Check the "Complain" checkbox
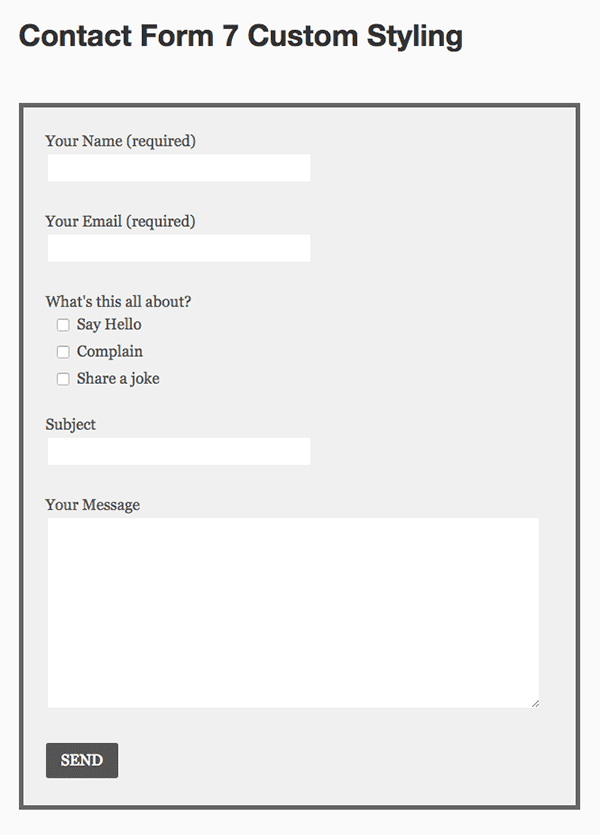Image resolution: width=600 pixels, height=835 pixels. [63, 351]
